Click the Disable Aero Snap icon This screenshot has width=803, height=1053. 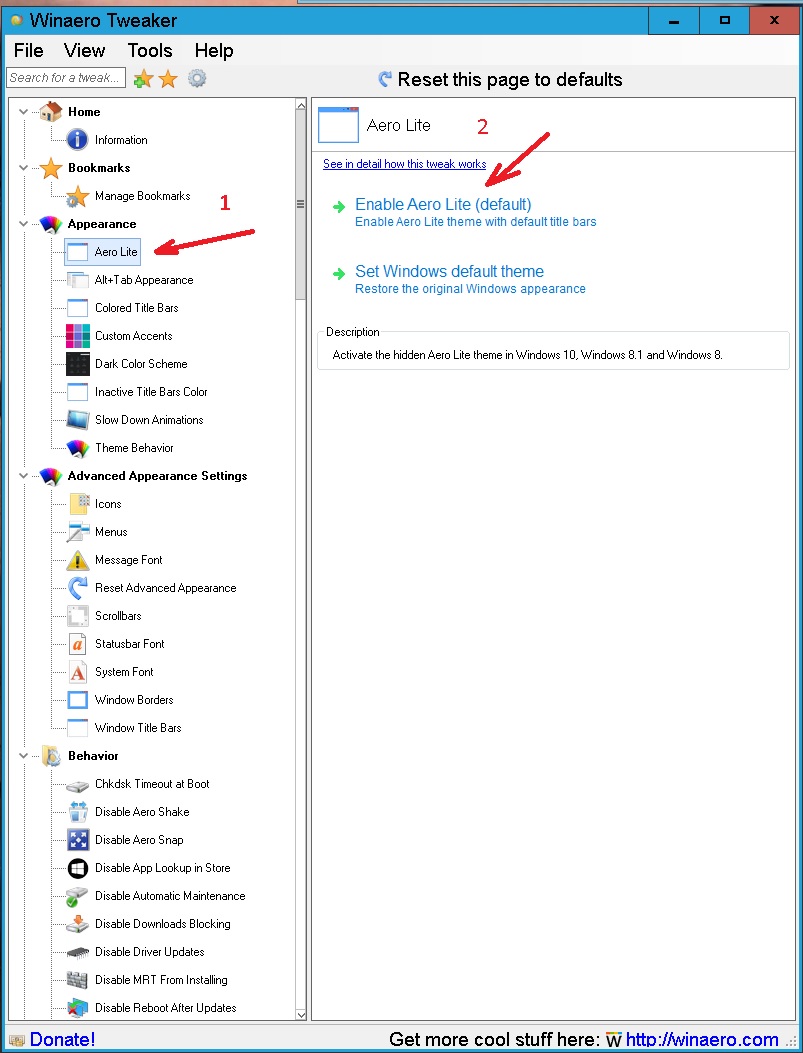[78, 840]
